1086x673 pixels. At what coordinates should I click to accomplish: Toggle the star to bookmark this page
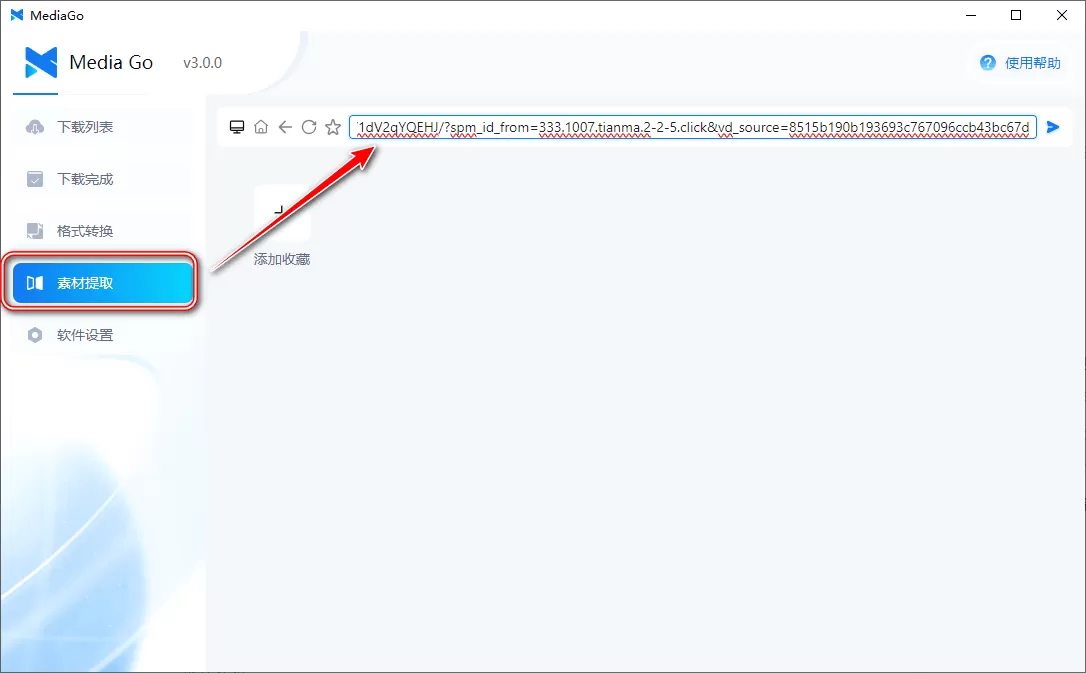click(333, 127)
